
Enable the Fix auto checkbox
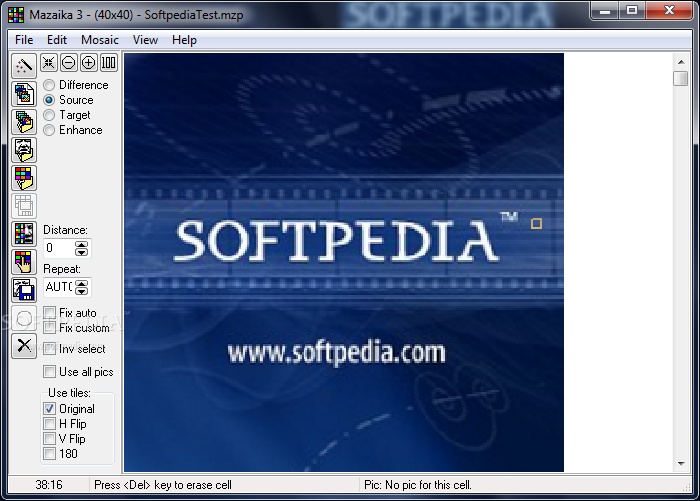(50, 313)
